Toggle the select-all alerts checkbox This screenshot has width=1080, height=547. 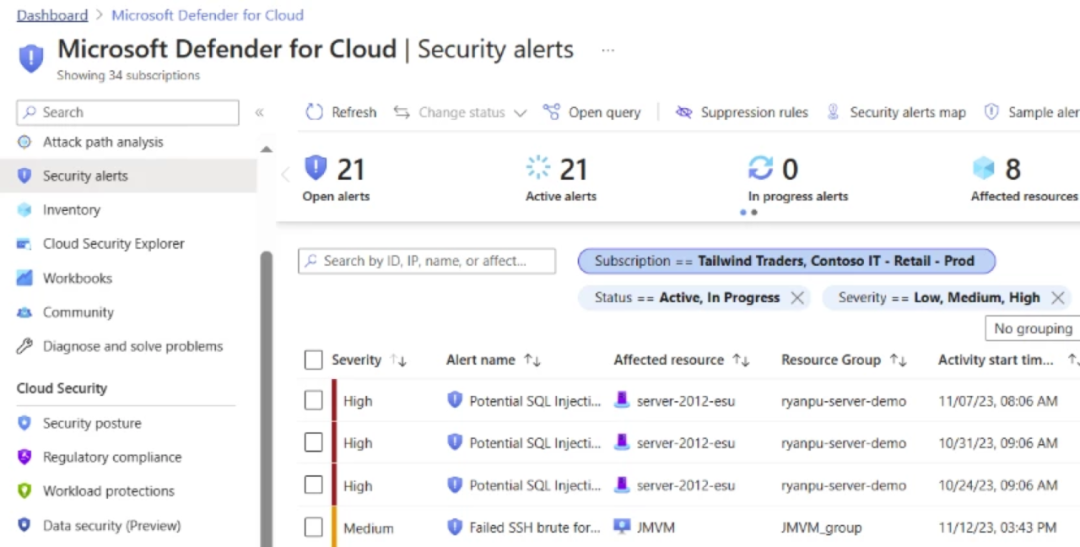(314, 360)
